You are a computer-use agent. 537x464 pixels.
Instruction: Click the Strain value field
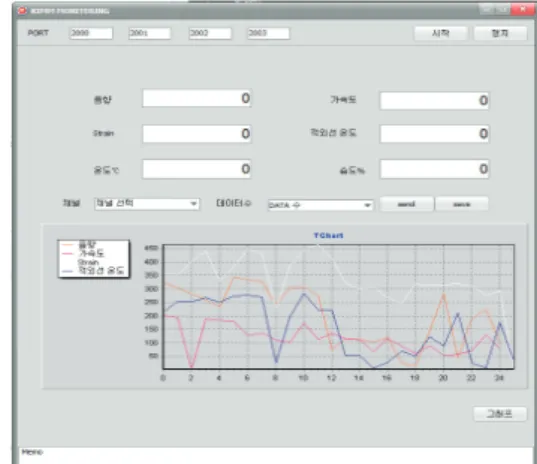197,134
